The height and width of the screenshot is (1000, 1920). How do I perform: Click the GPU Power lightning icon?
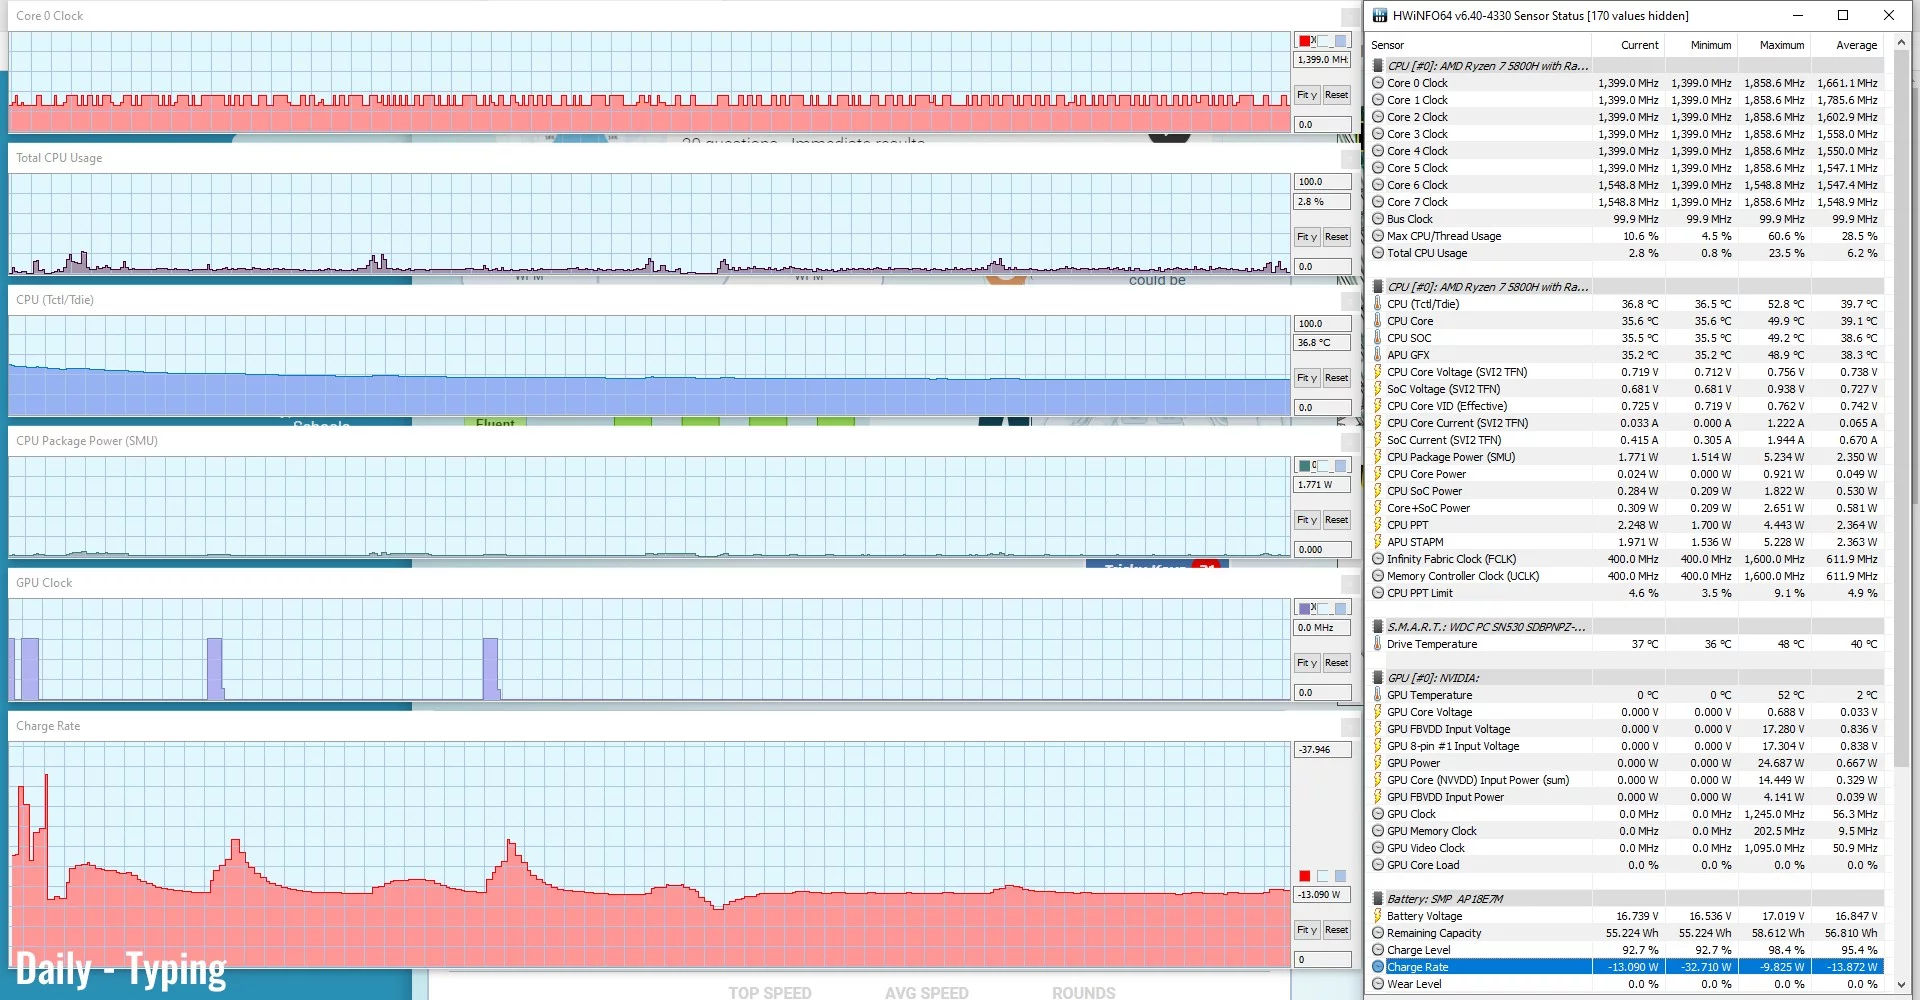coord(1378,763)
